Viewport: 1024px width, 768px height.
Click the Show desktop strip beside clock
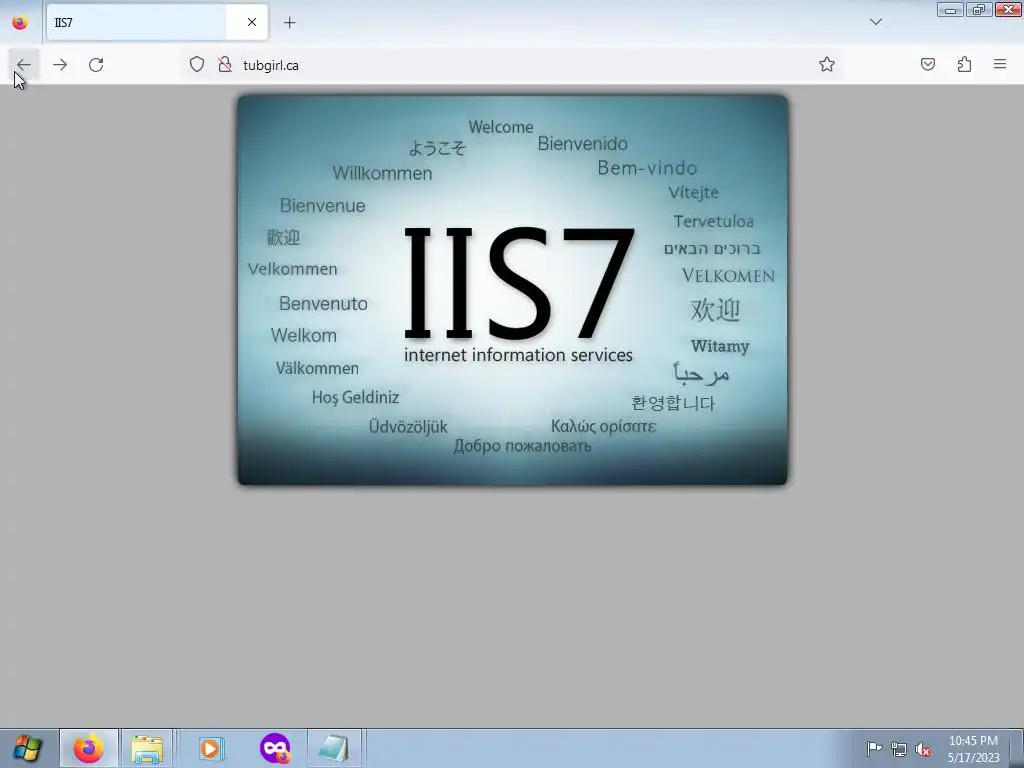(1017, 748)
